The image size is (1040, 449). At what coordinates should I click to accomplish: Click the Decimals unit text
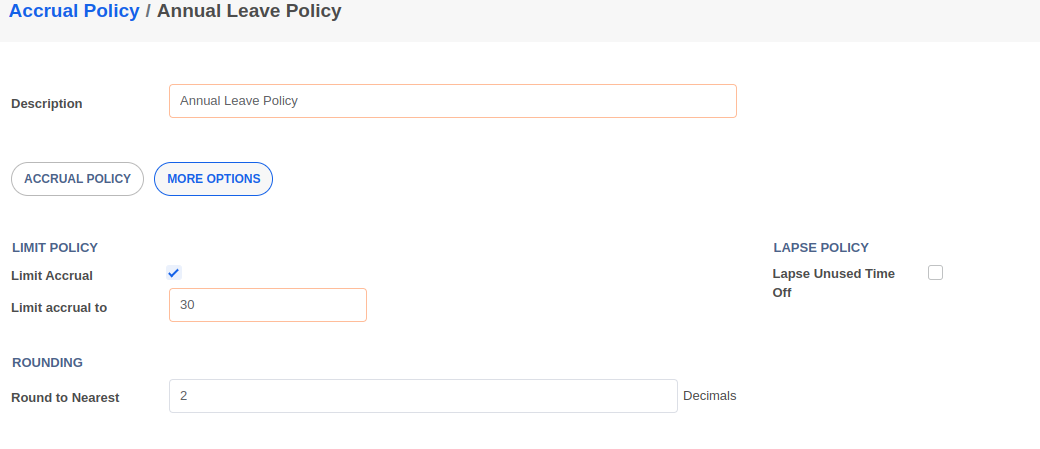click(710, 396)
